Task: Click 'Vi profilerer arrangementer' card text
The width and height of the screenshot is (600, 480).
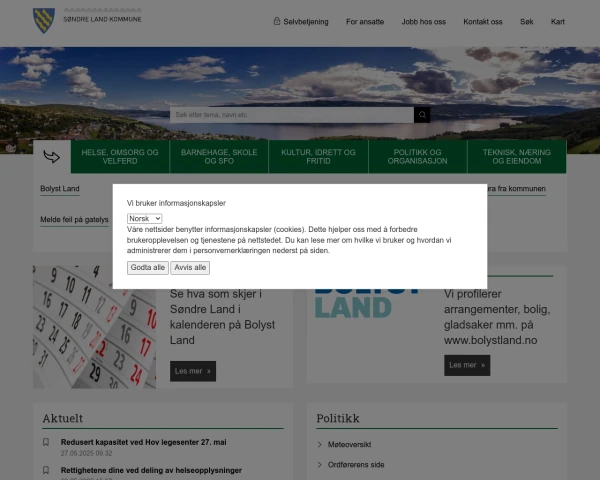Action: pos(497,317)
